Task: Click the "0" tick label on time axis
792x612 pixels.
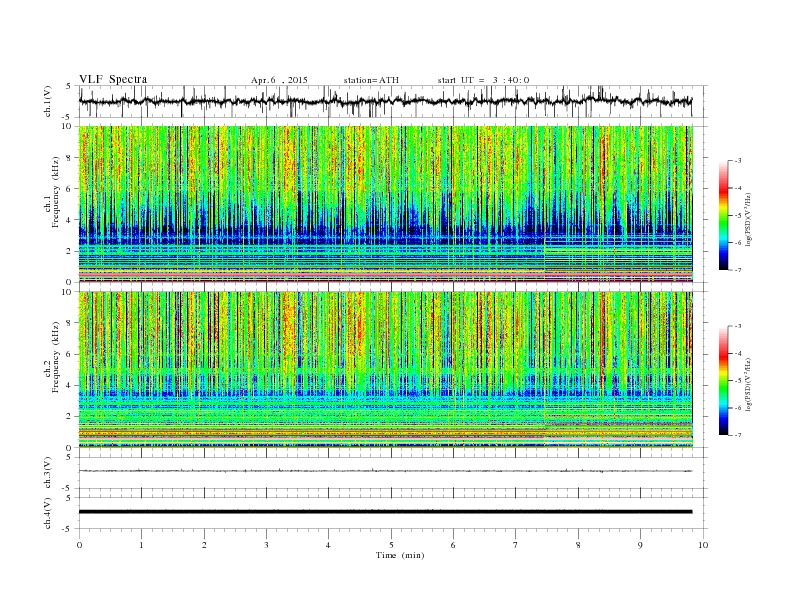Action: 79,545
